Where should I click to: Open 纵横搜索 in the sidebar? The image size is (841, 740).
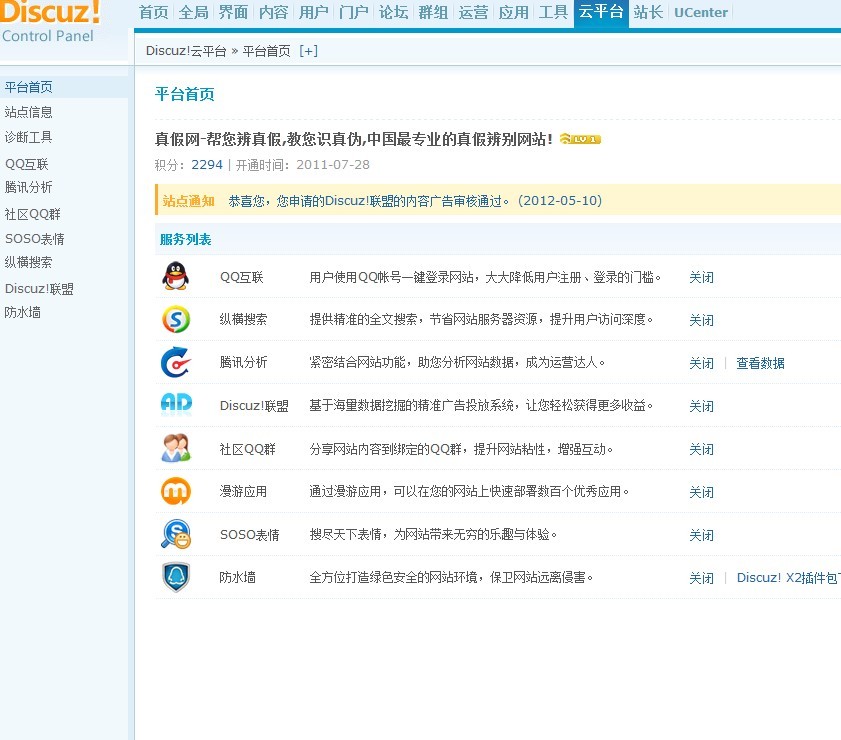click(x=28, y=262)
